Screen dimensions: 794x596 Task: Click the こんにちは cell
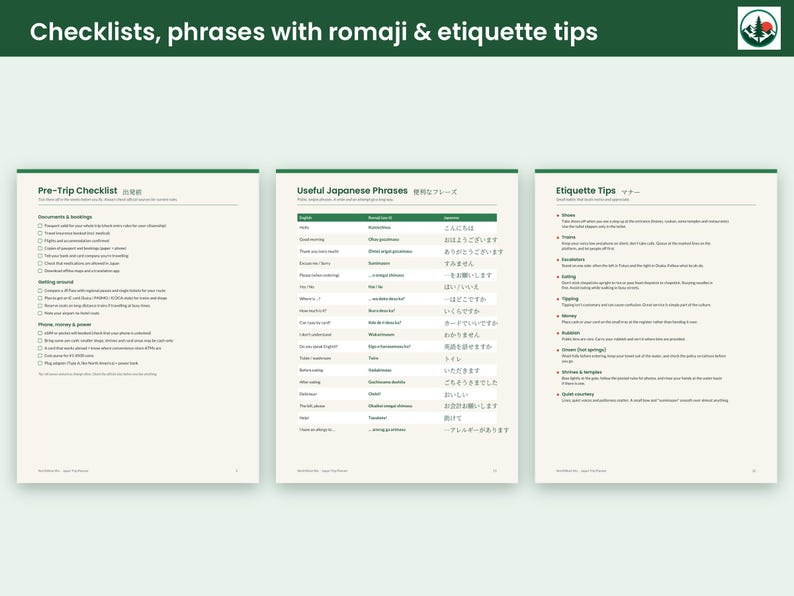coord(459,228)
